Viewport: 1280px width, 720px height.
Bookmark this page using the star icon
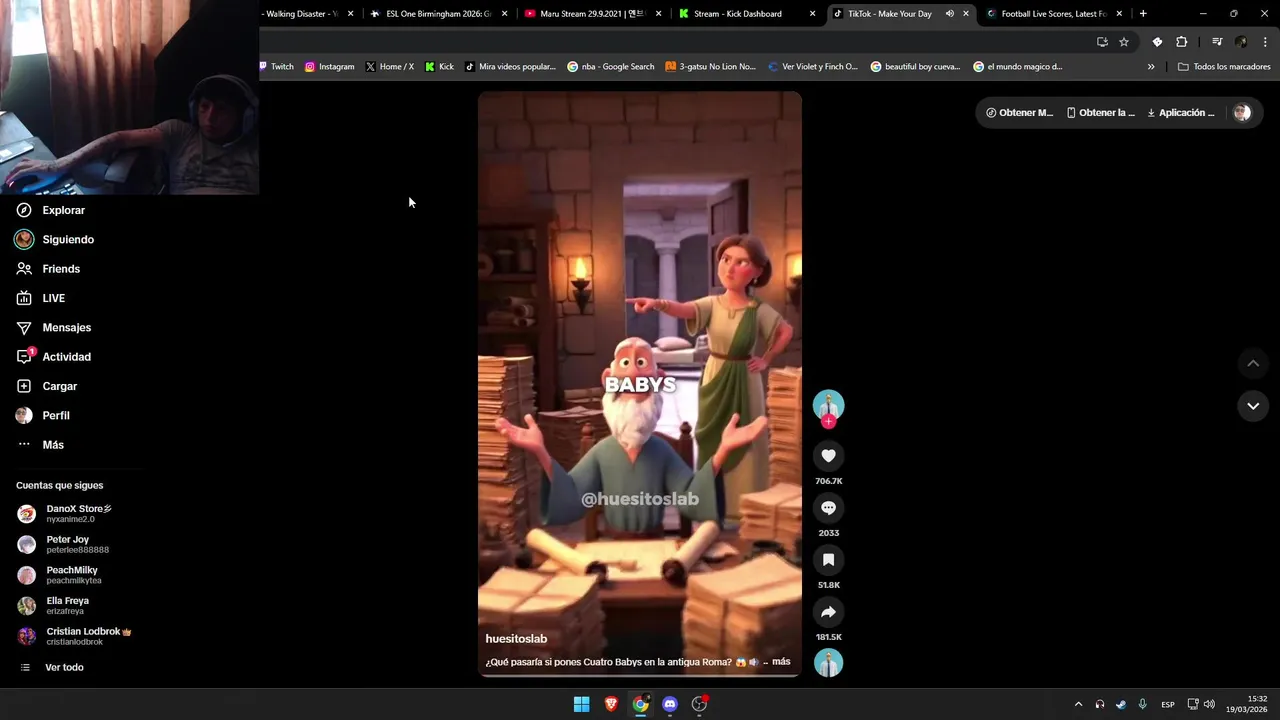tap(1124, 42)
